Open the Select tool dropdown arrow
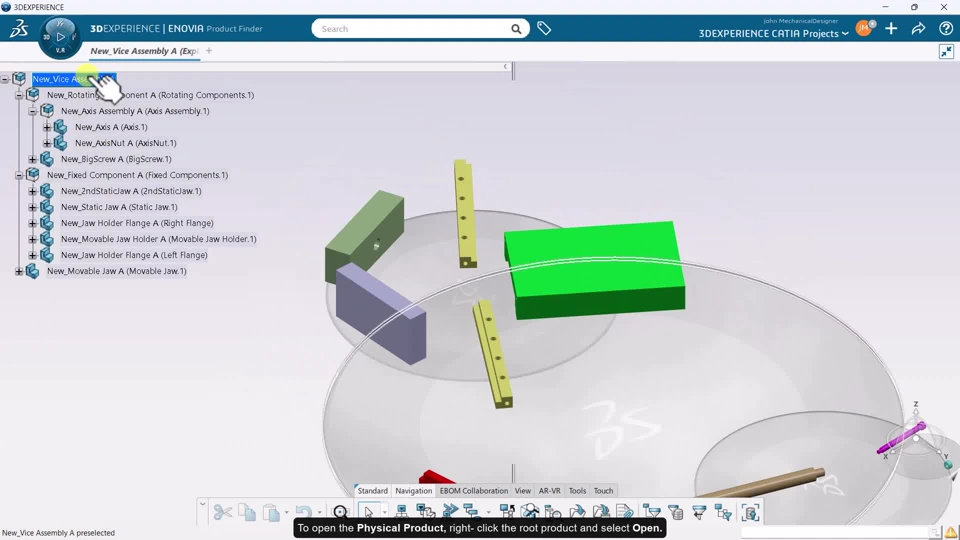 pos(384,512)
